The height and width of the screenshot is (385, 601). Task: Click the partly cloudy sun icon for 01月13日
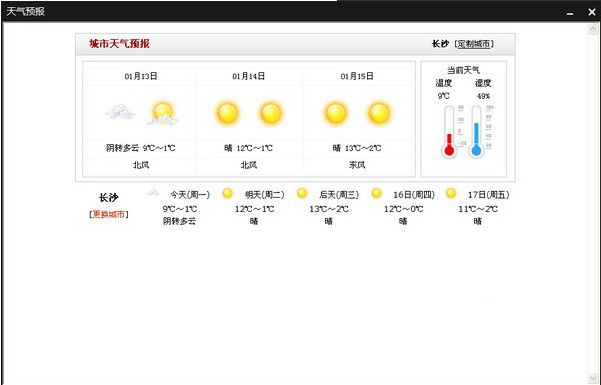[x=163, y=114]
